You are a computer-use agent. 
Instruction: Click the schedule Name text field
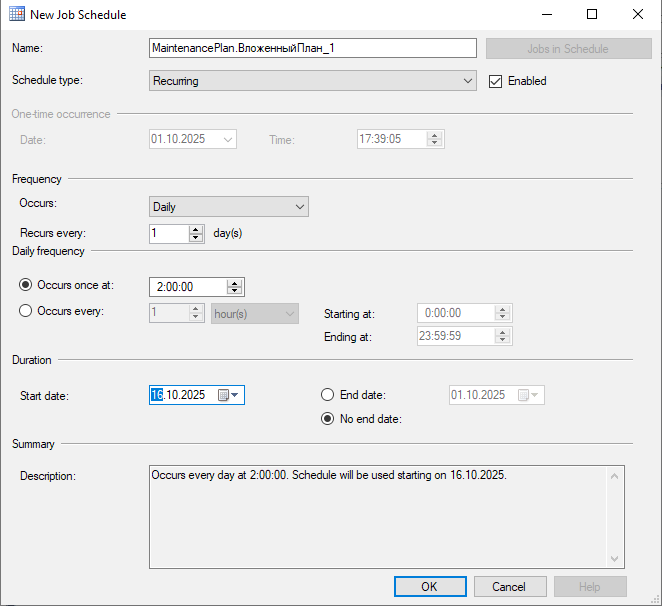coord(312,48)
